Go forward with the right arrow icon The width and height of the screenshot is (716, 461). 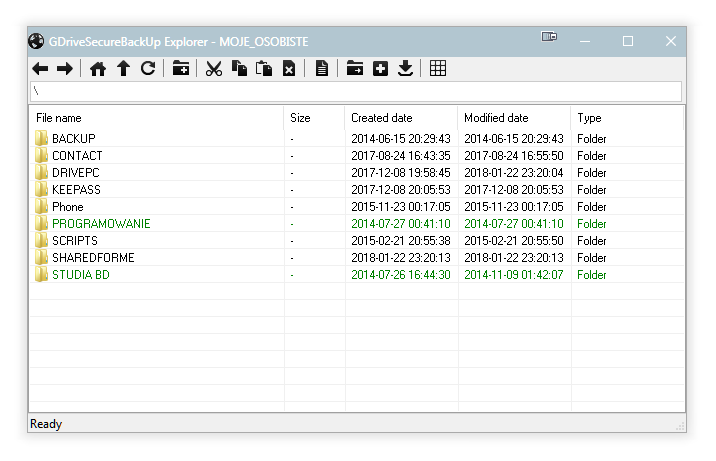pyautogui.click(x=65, y=69)
